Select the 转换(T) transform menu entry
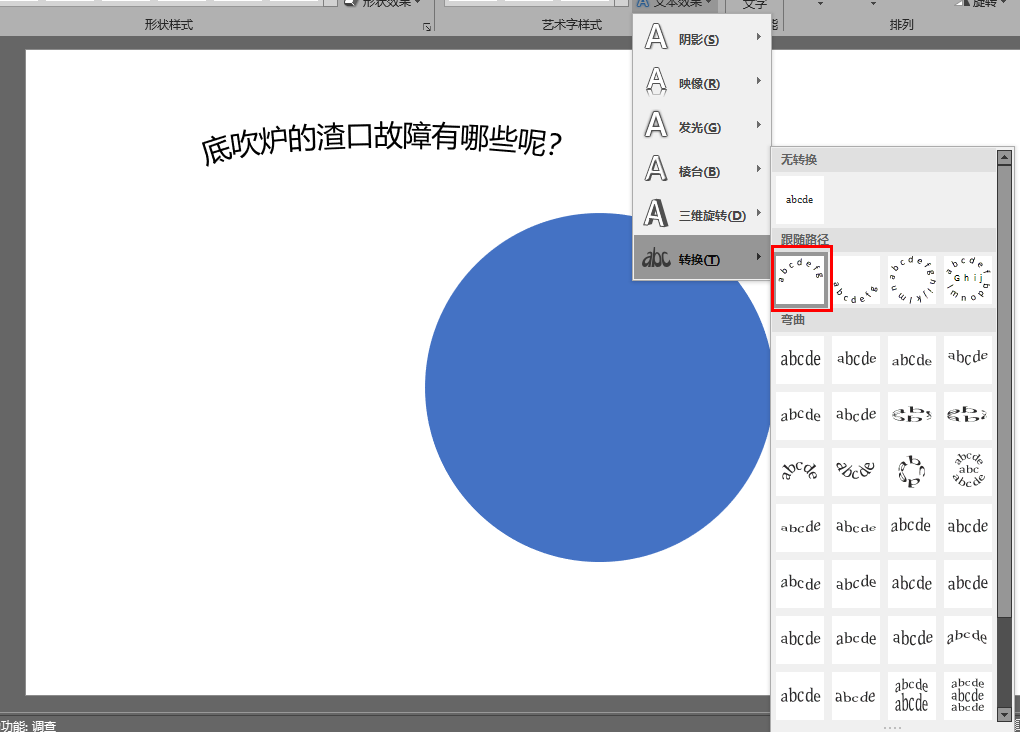 702,258
